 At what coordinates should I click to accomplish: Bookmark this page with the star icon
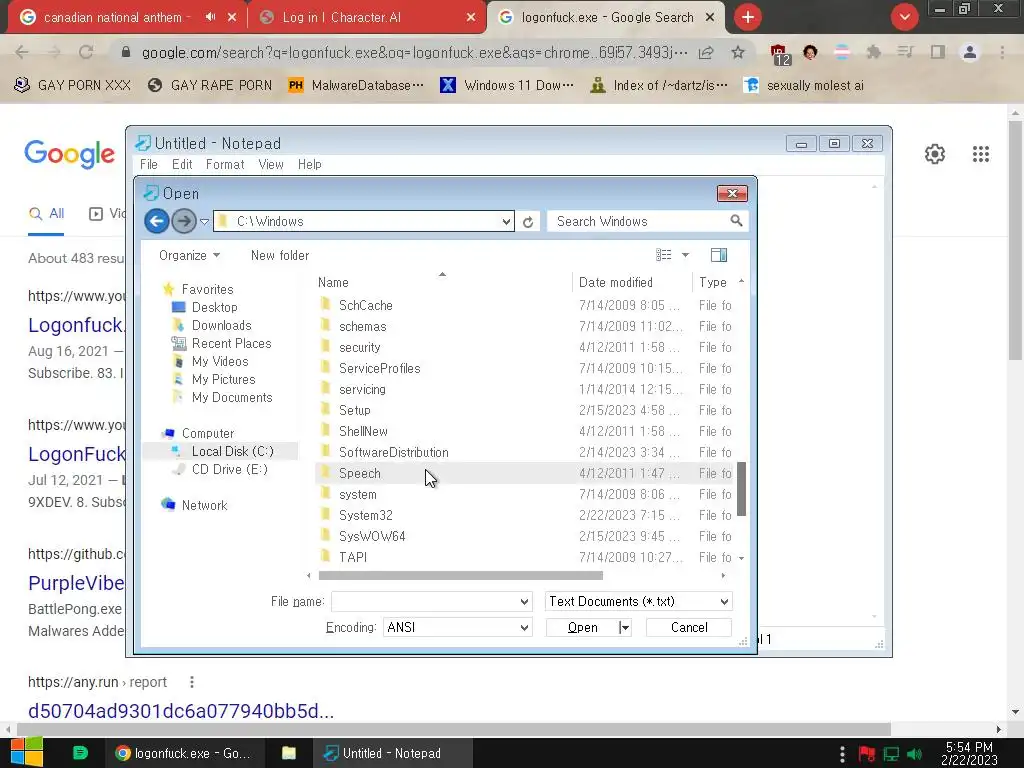point(738,52)
